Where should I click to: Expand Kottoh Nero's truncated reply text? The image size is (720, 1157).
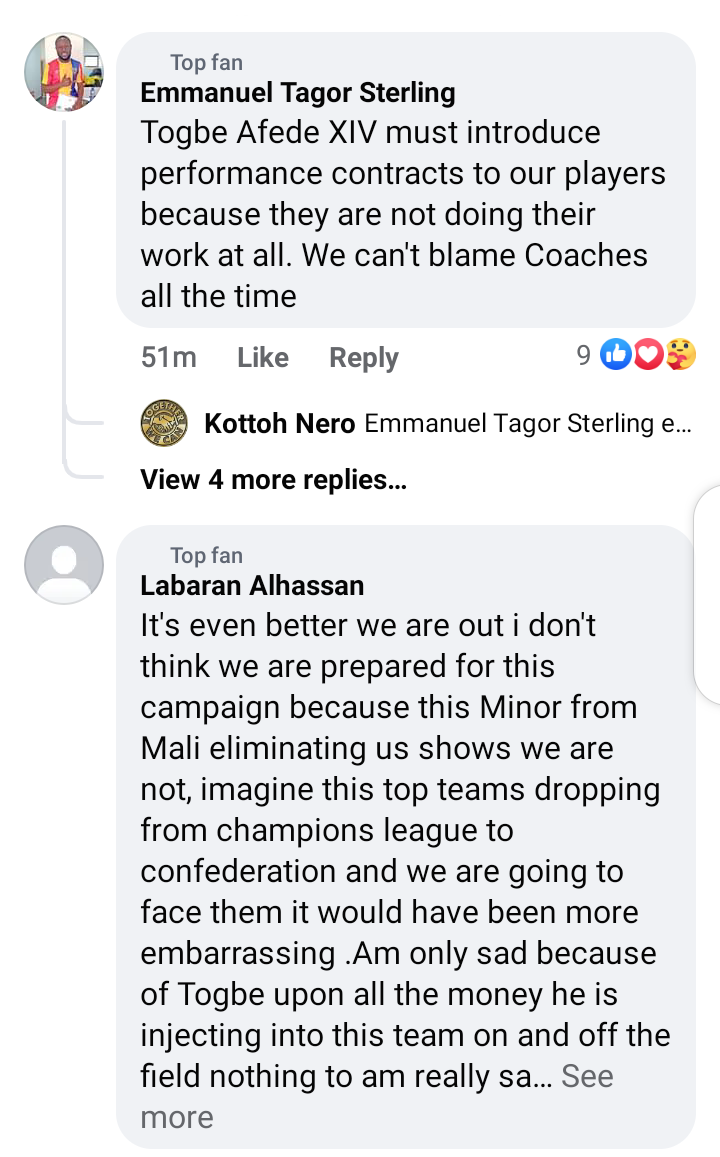[x=526, y=423]
